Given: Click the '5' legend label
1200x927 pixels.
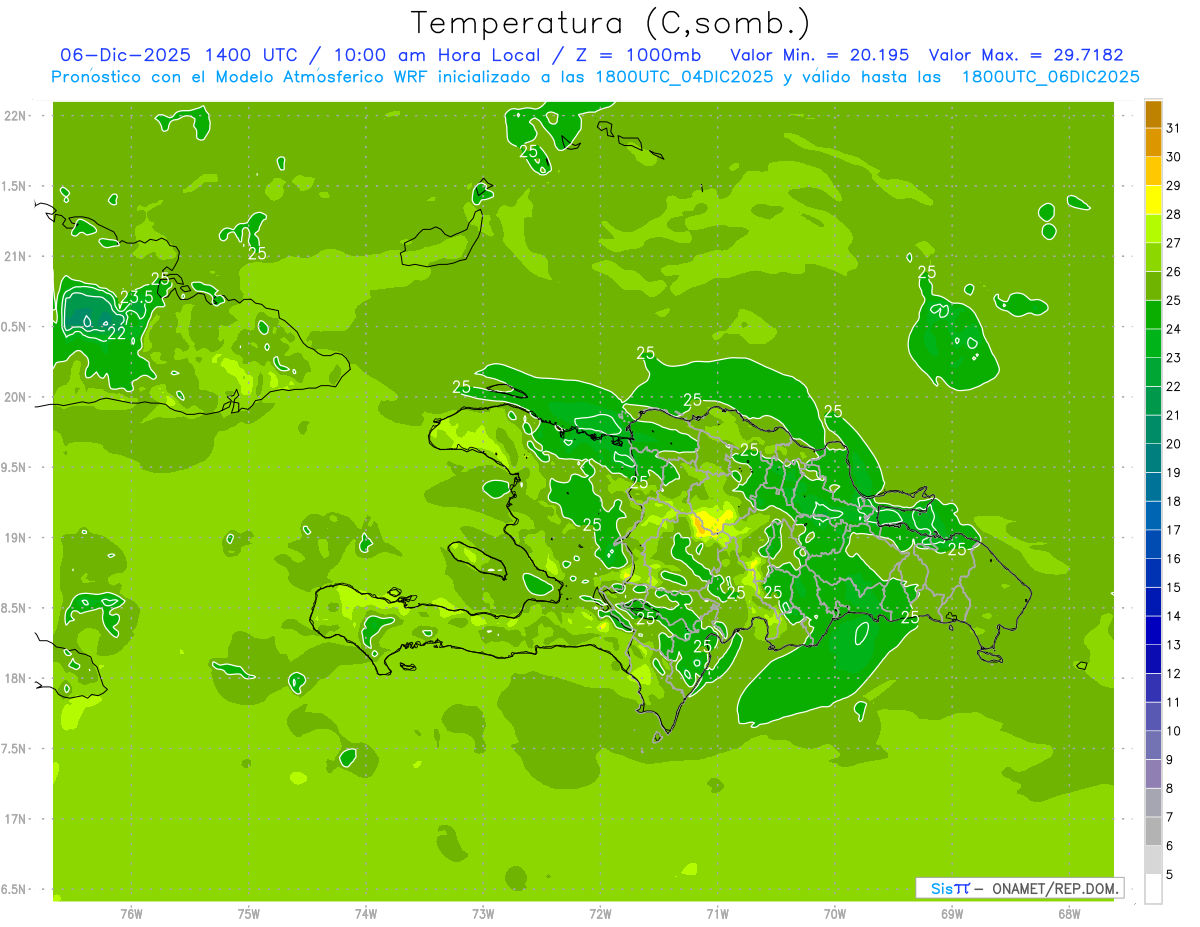Looking at the screenshot, I should coord(1170,875).
